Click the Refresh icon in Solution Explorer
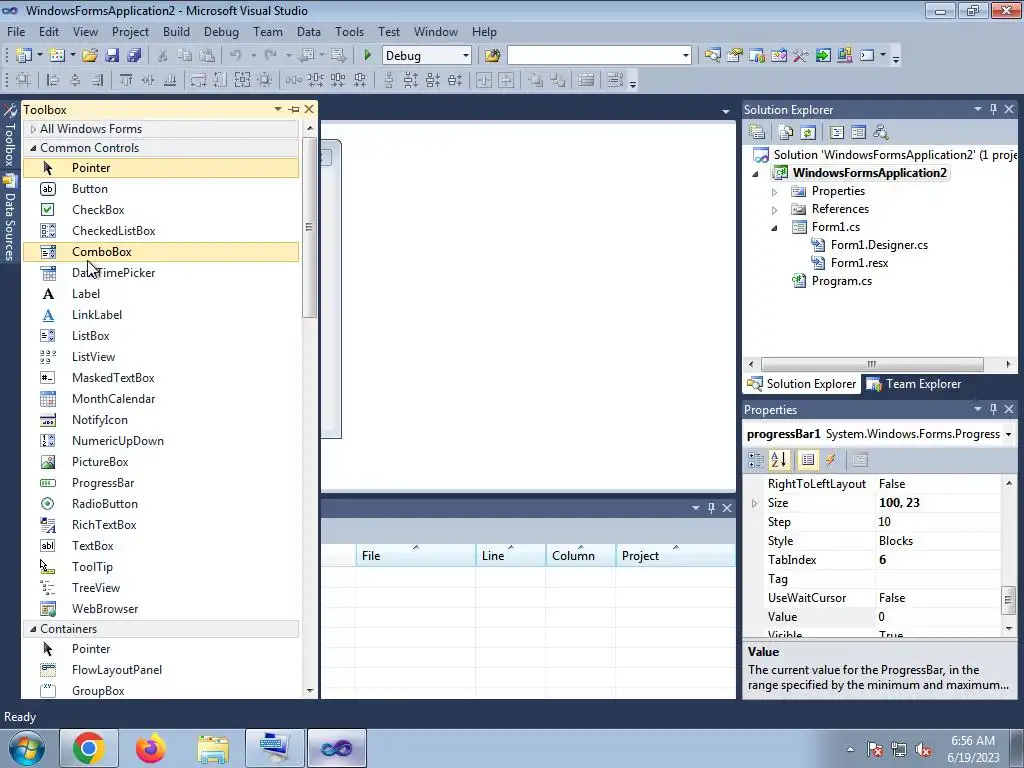Screen dimensions: 1024x768 808,133
